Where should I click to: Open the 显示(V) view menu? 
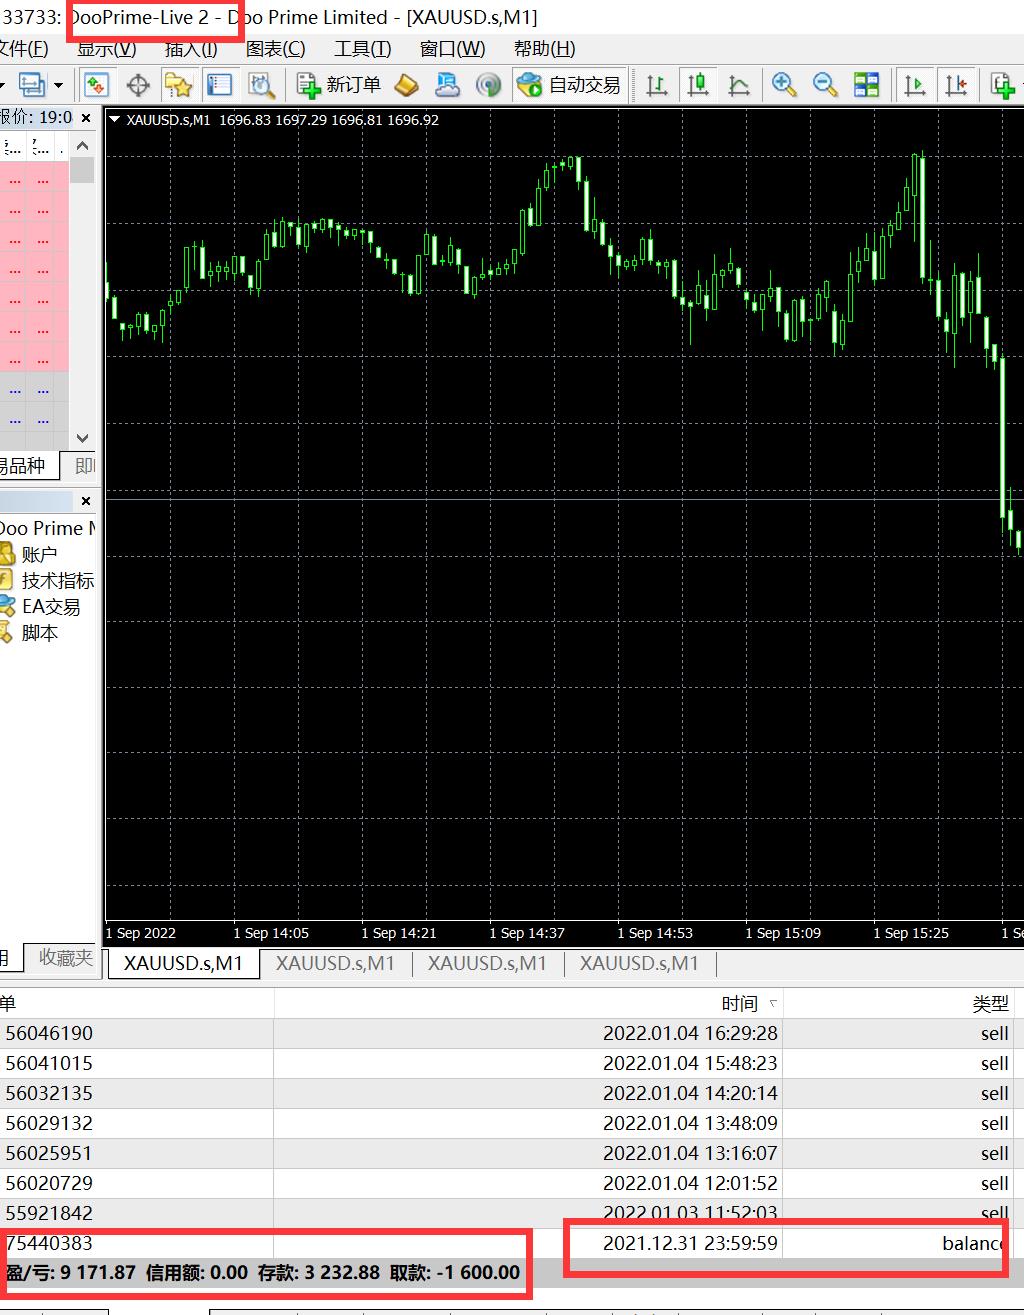[x=106, y=49]
